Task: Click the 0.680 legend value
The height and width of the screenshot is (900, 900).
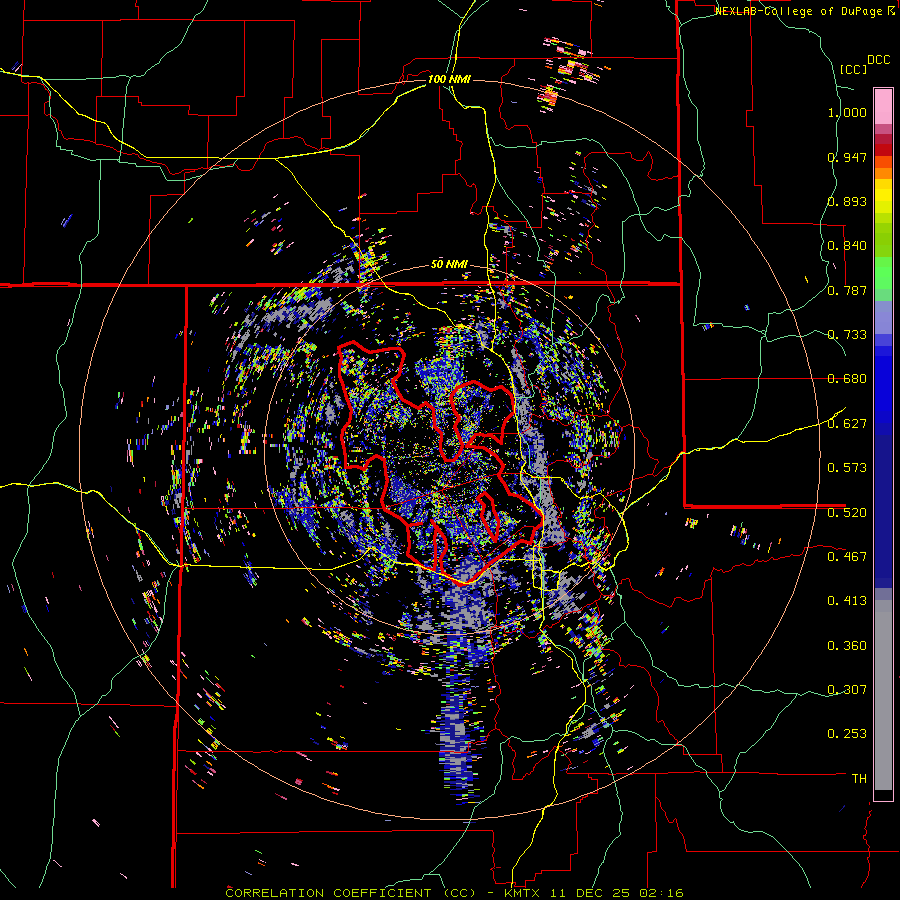Action: 847,379
